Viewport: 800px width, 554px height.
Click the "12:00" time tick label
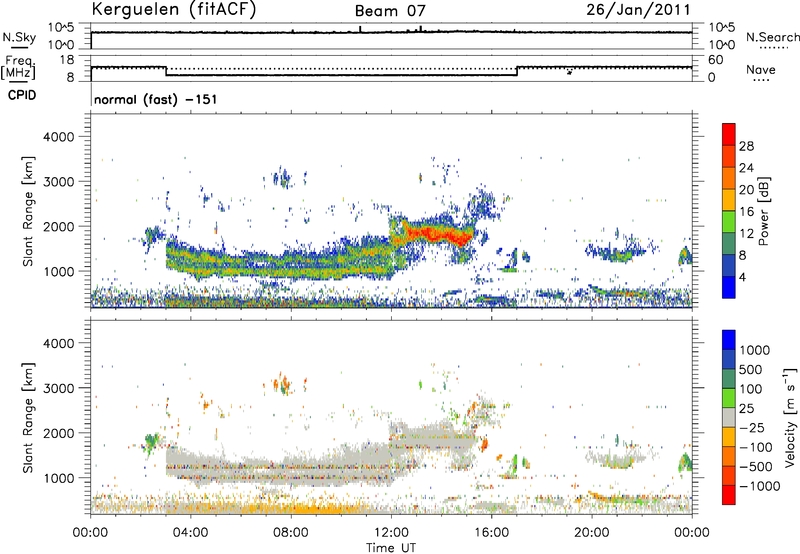click(391, 533)
